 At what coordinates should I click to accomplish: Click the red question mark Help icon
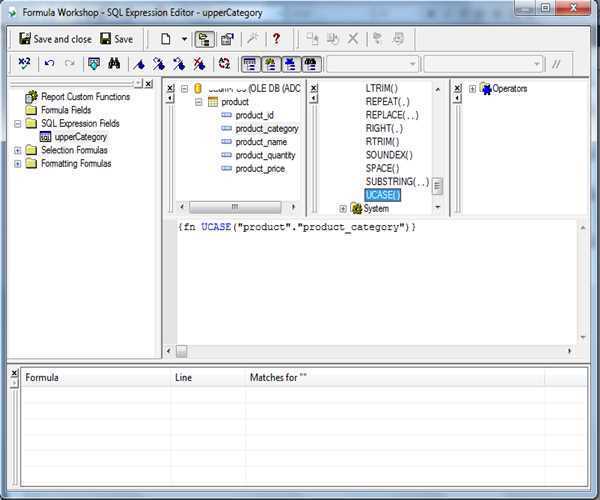[276, 39]
